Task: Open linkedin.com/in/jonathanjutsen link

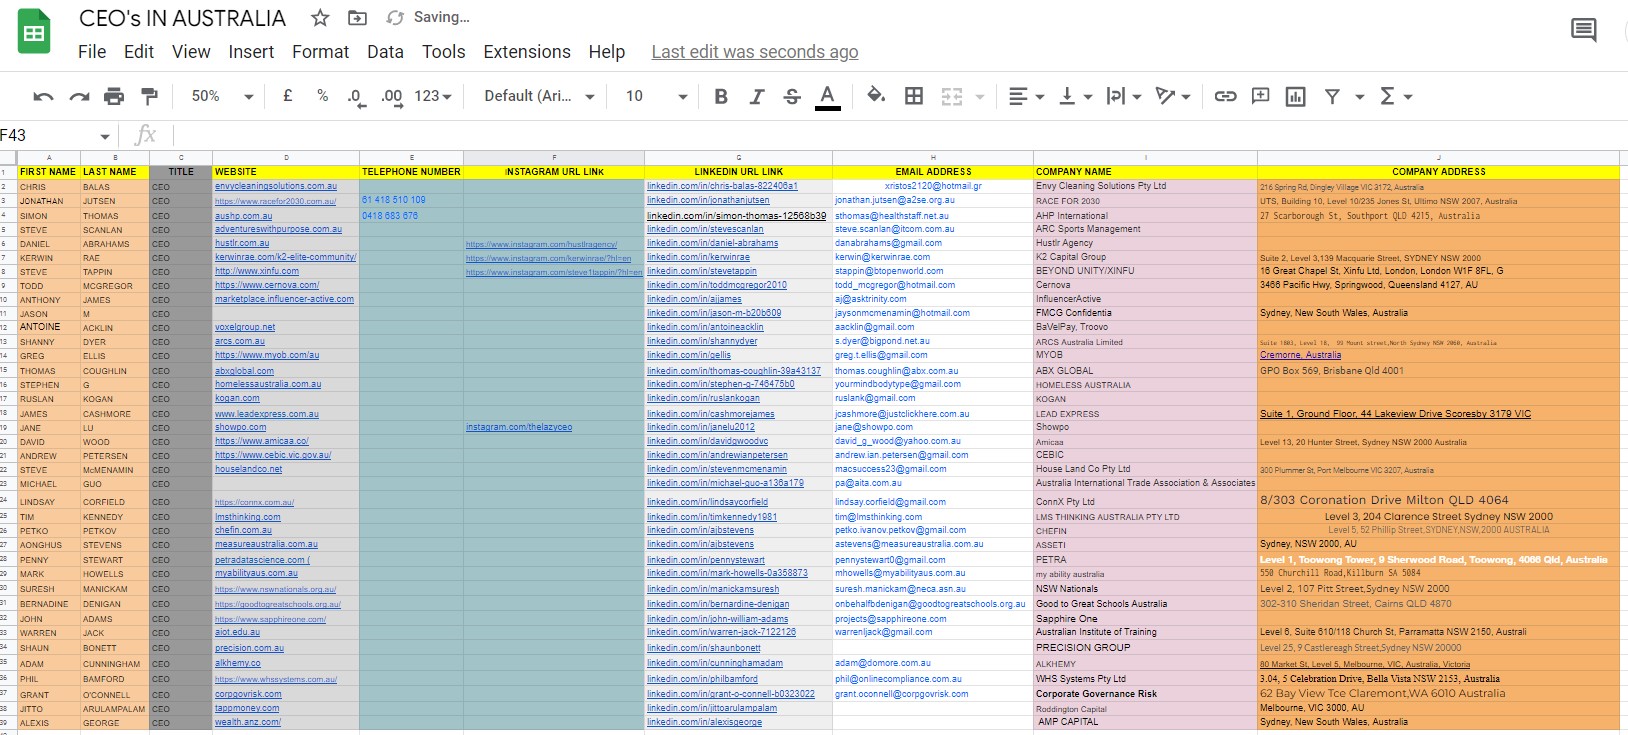Action: pyautogui.click(x=708, y=200)
